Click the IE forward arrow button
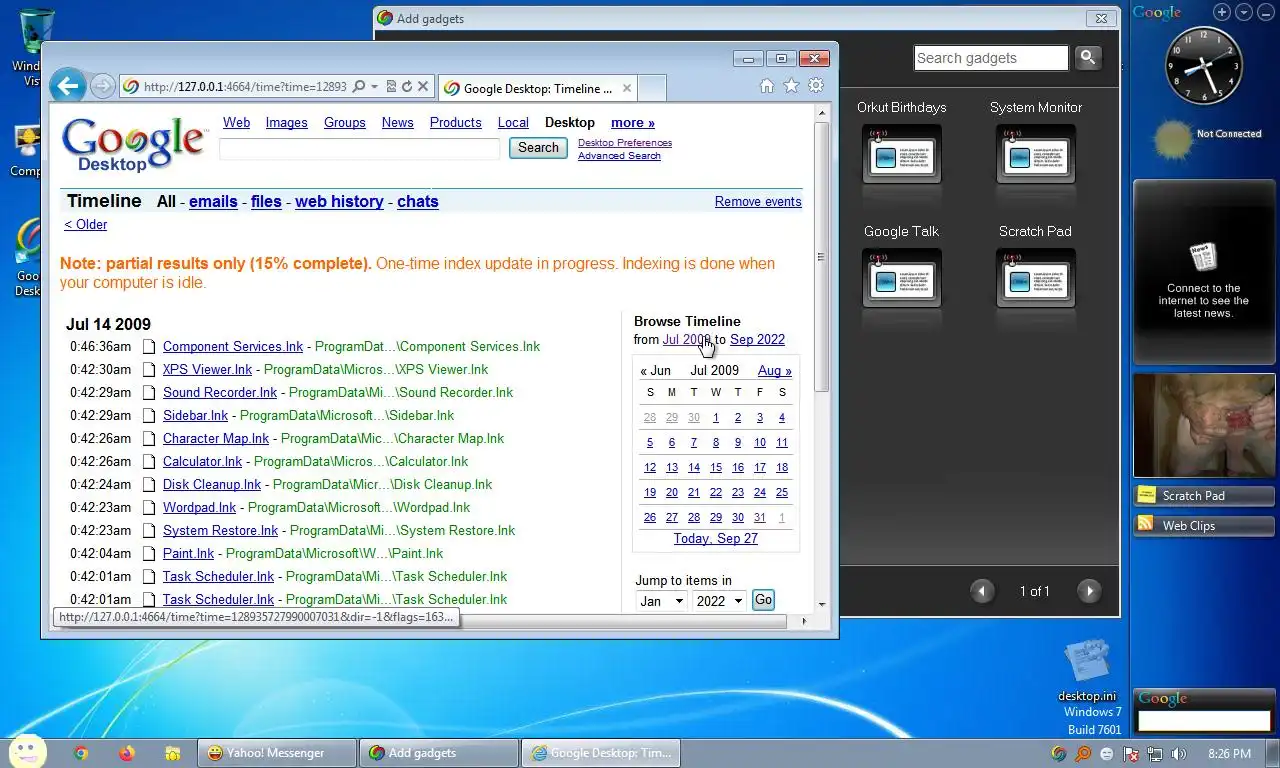The width and height of the screenshot is (1280, 768). [102, 87]
